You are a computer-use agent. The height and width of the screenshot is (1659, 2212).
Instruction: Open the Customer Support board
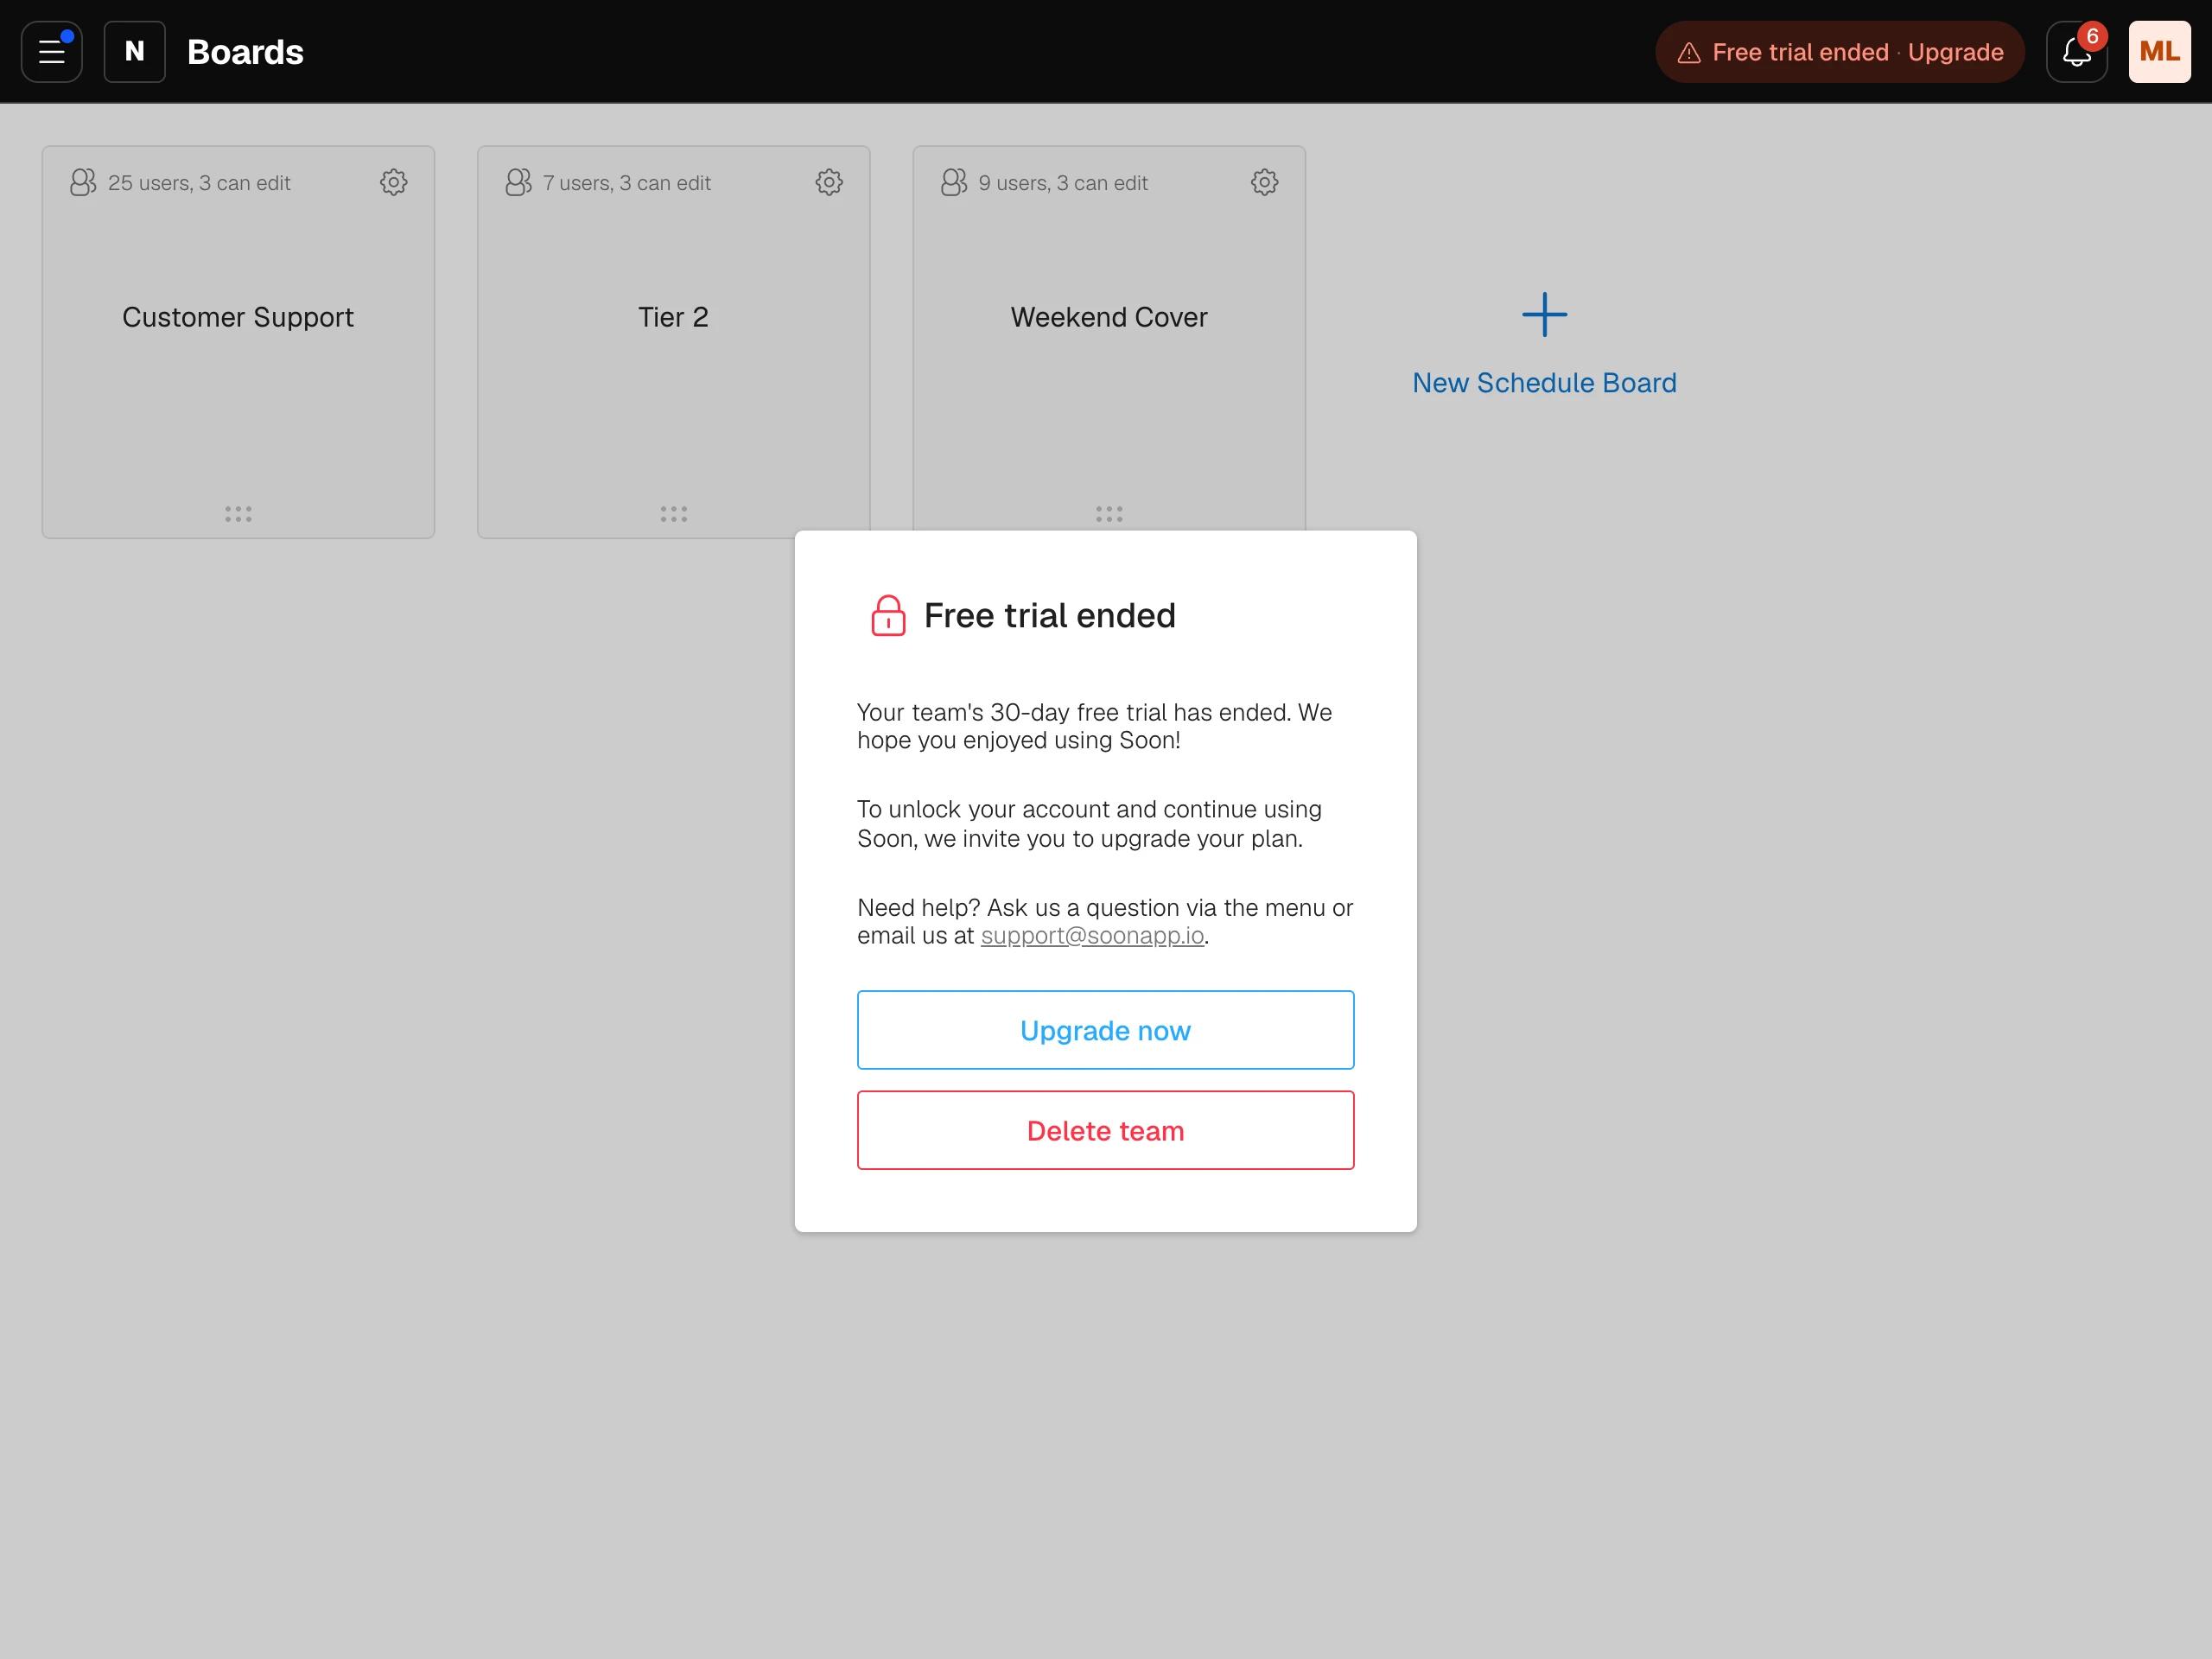(238, 342)
